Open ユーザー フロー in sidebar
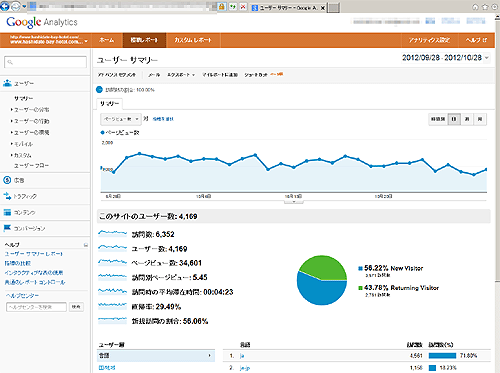 tap(31, 165)
